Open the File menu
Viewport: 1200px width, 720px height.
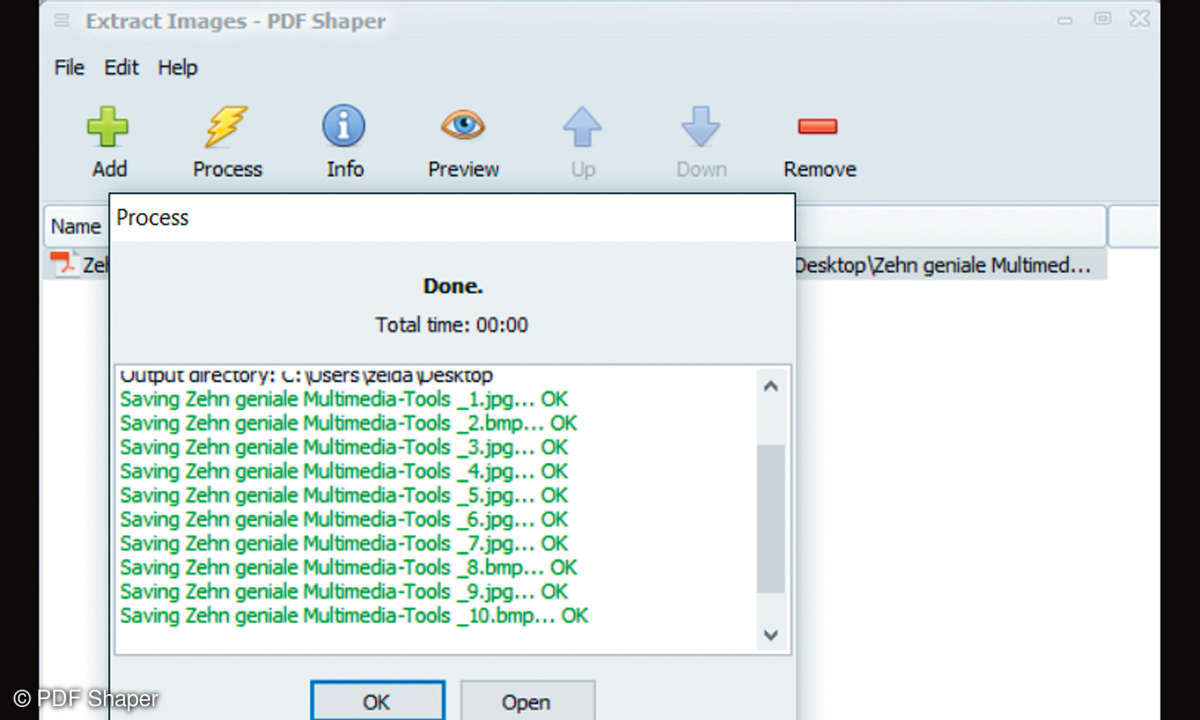(69, 68)
